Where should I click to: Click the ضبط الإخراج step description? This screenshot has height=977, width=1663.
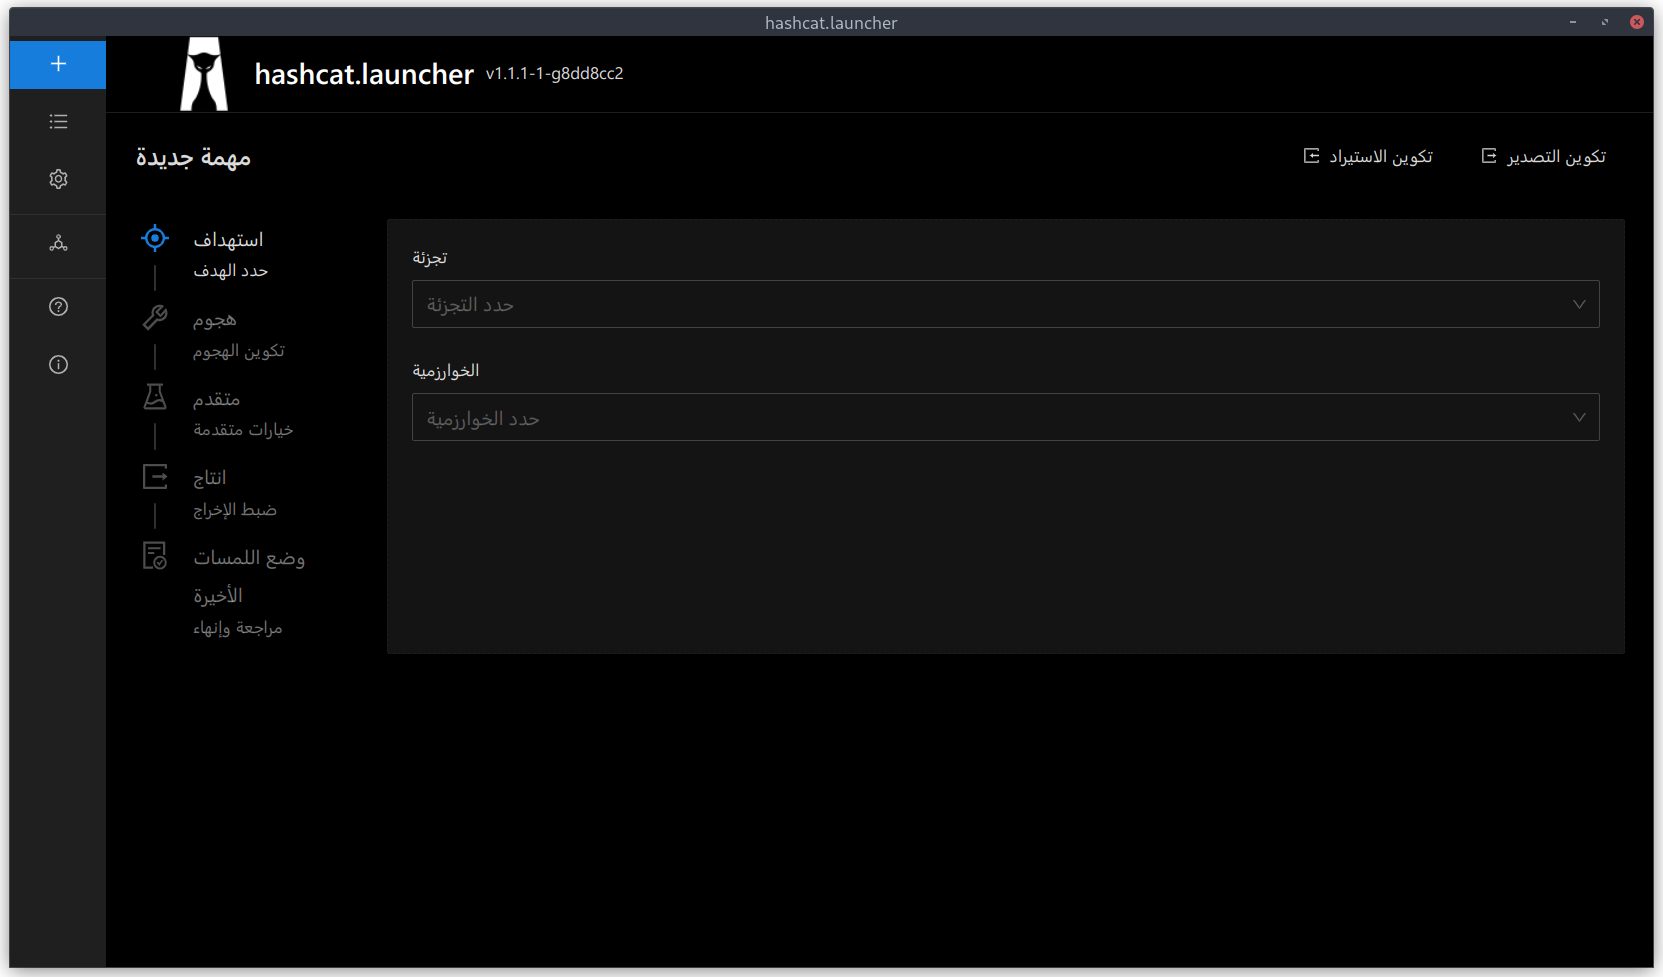click(235, 510)
